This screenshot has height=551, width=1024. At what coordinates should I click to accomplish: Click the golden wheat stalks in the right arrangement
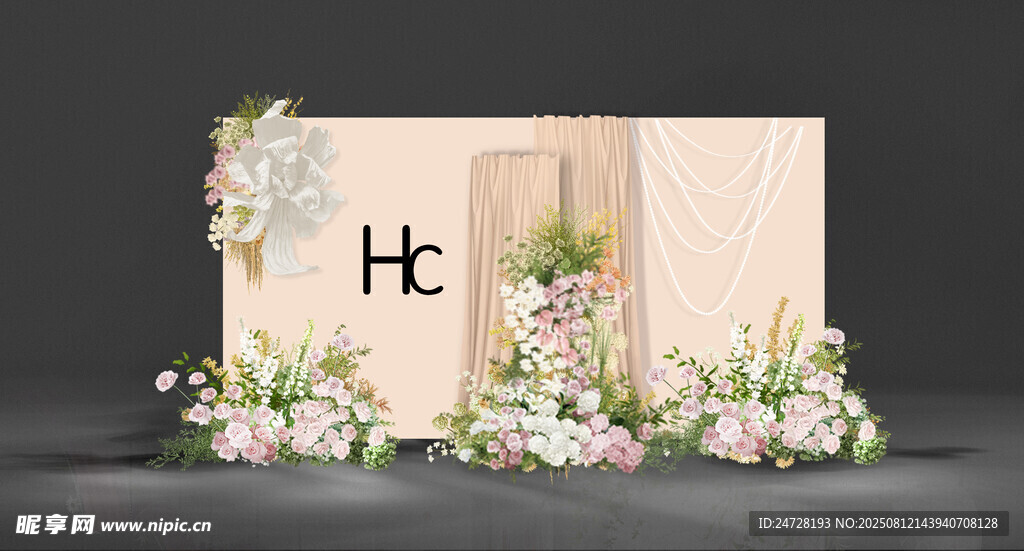click(777, 325)
